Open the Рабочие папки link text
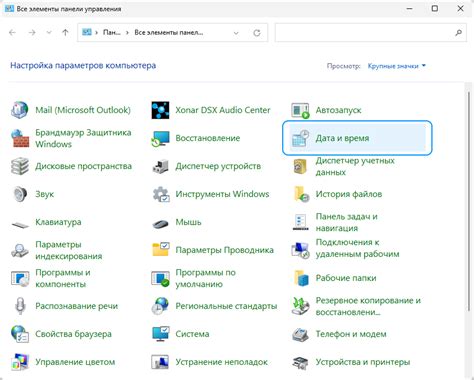Viewport: 474px width, 380px height. 346,278
